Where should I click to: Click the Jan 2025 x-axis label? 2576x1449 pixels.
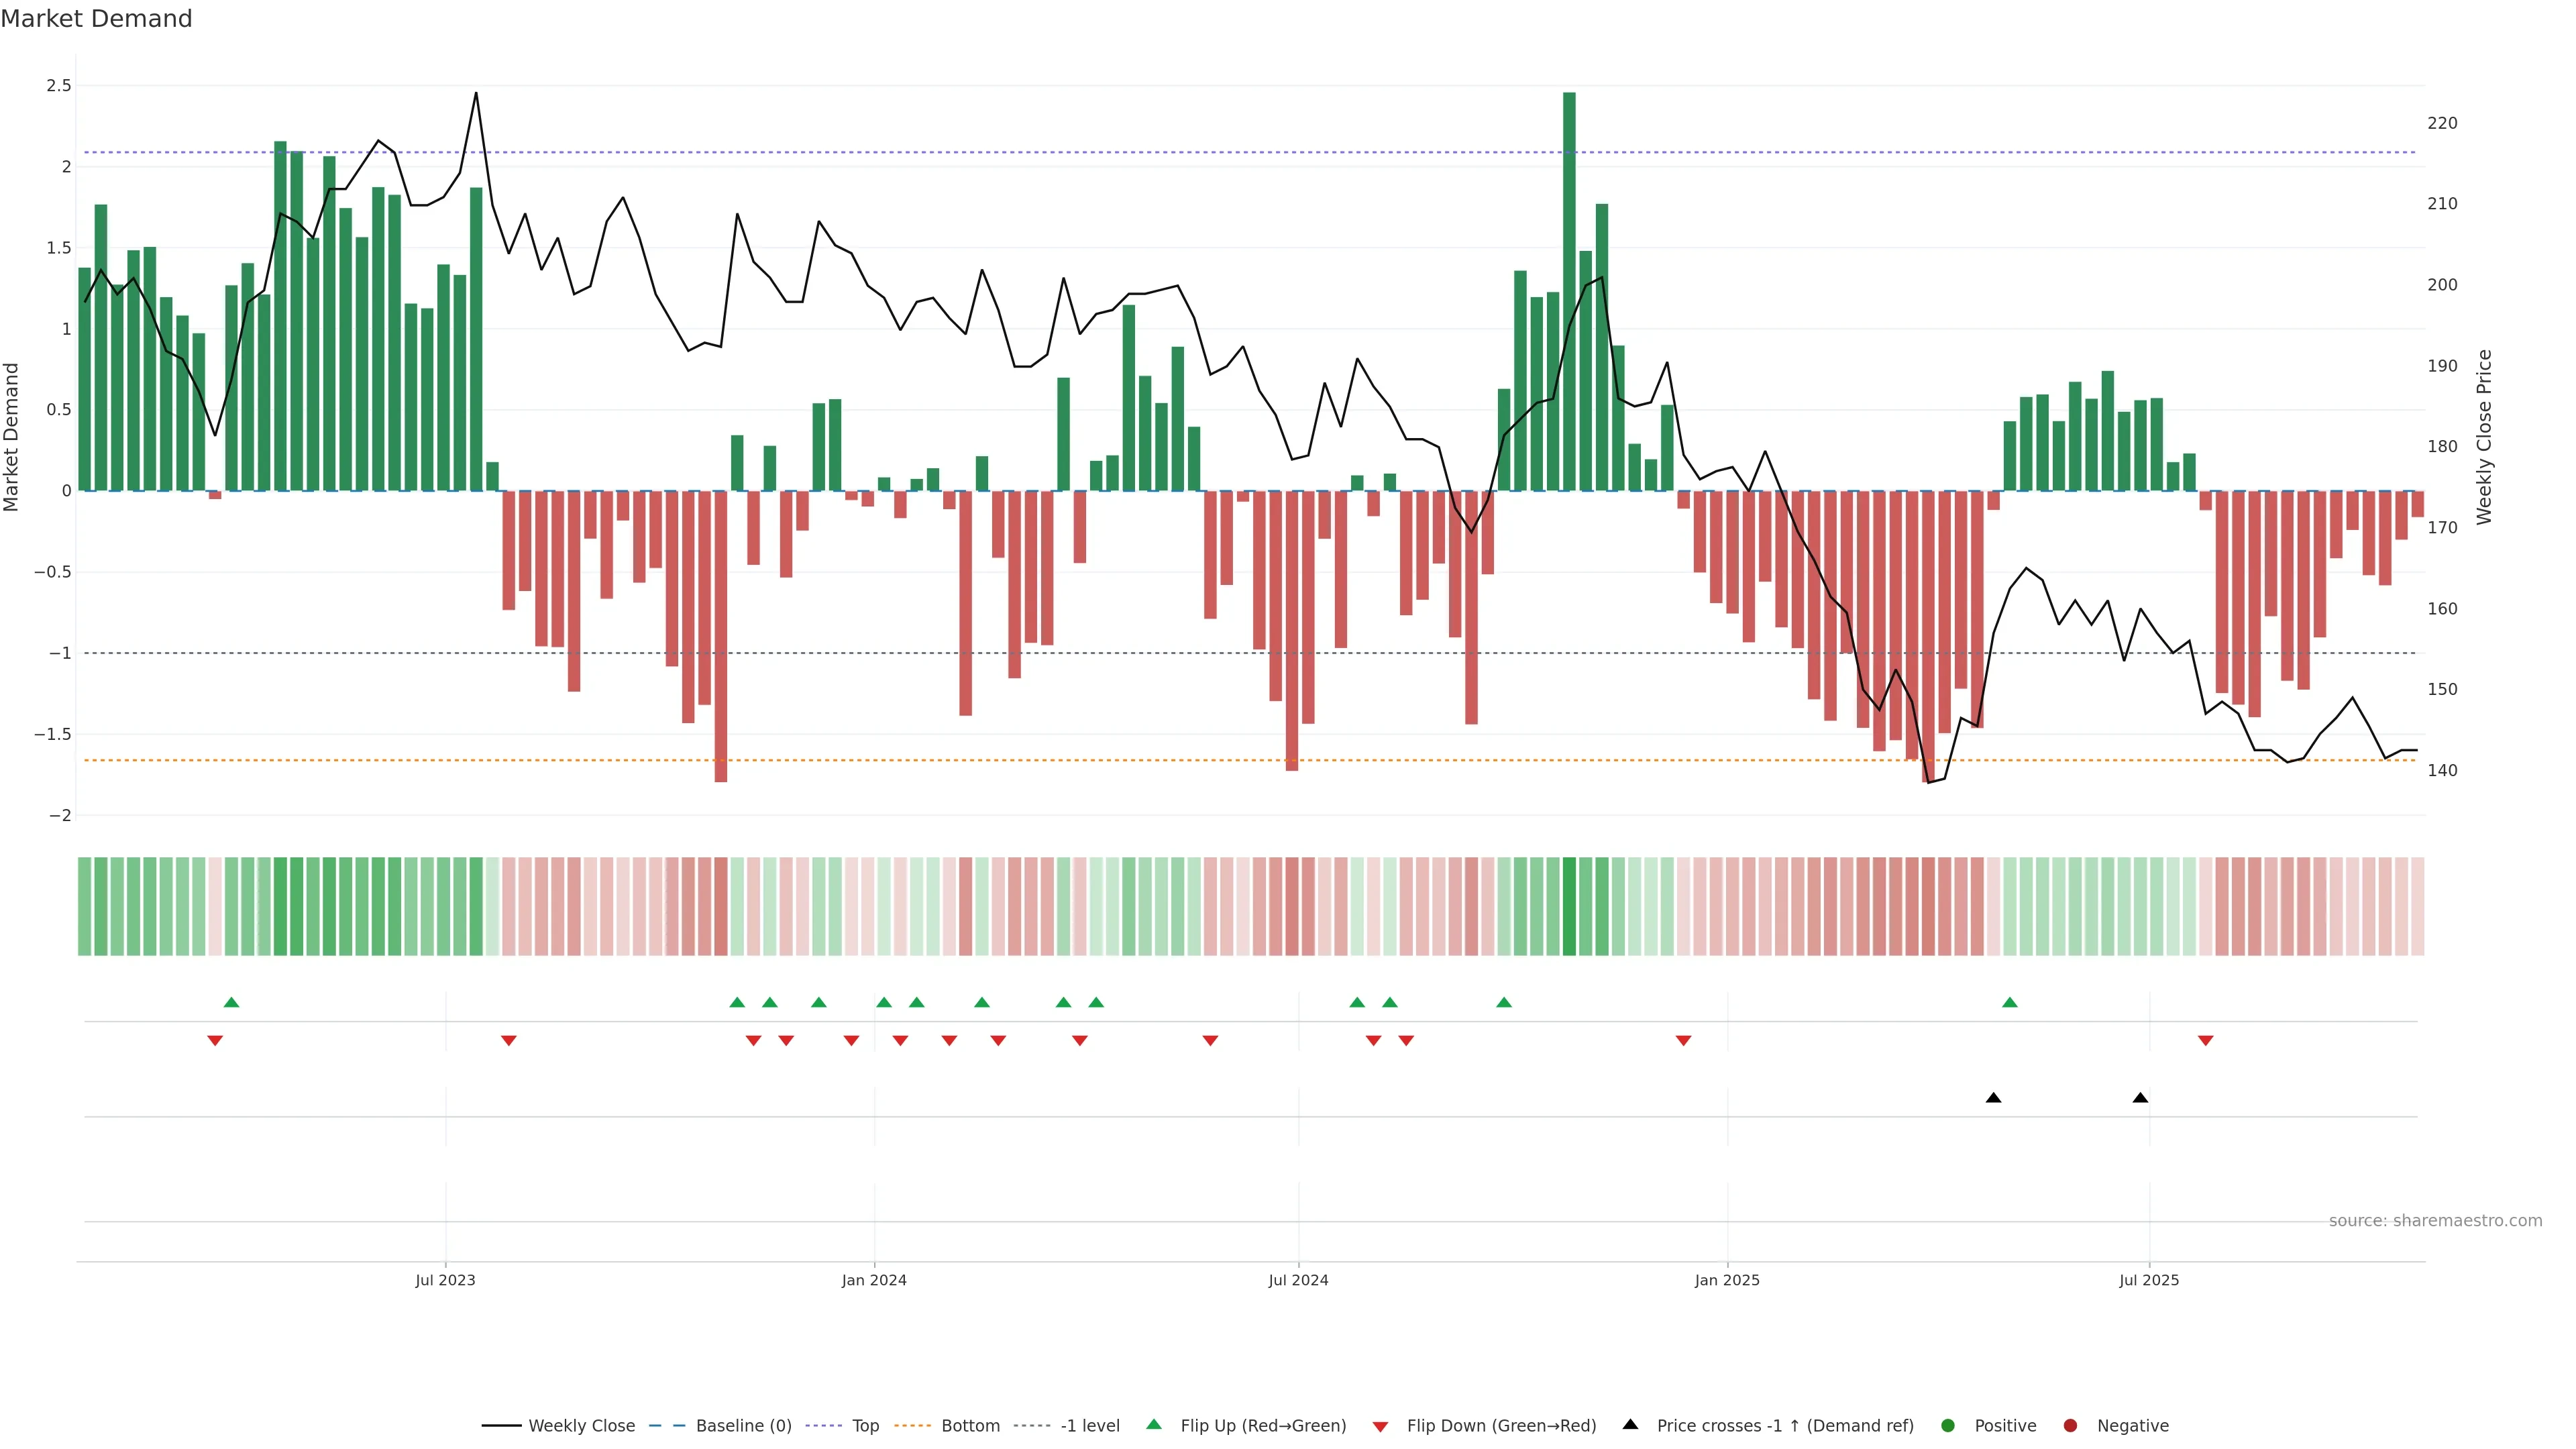coord(1727,1280)
